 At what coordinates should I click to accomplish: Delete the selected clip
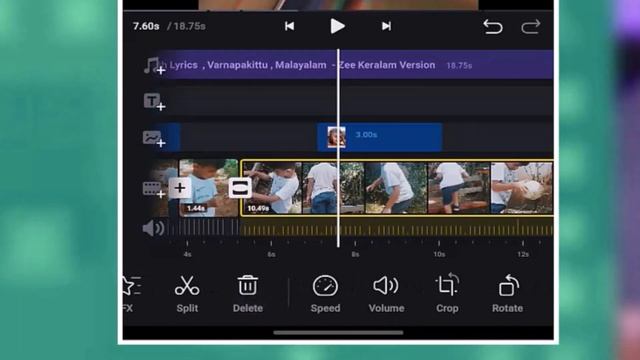(x=248, y=294)
